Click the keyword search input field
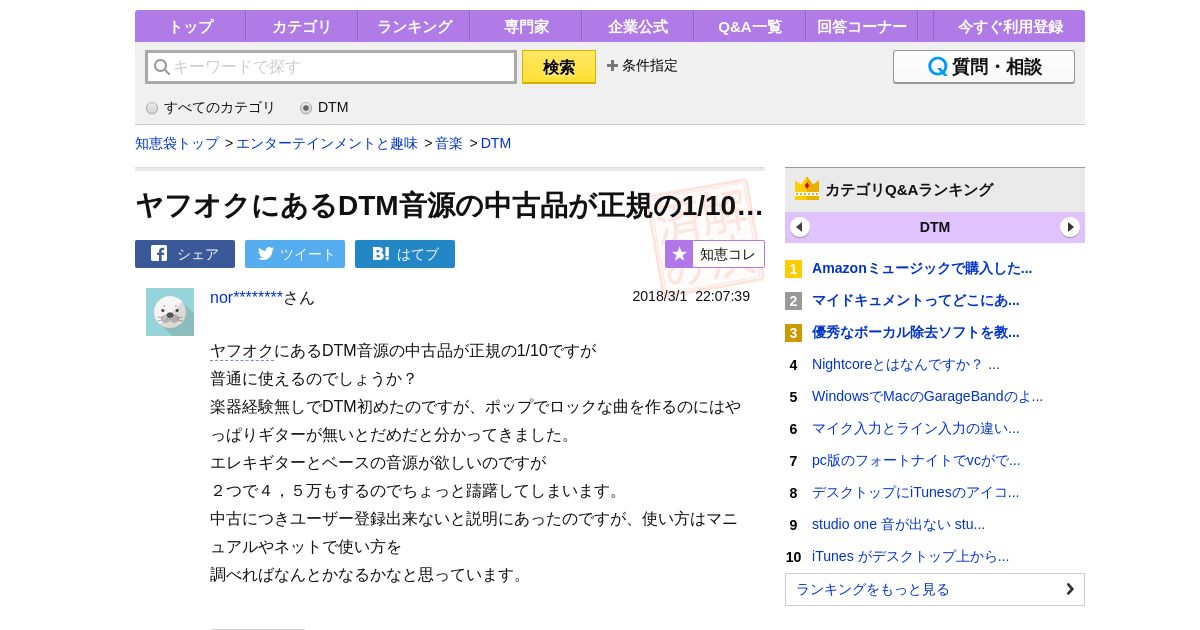Viewport: 1200px width, 630px height. tap(331, 67)
